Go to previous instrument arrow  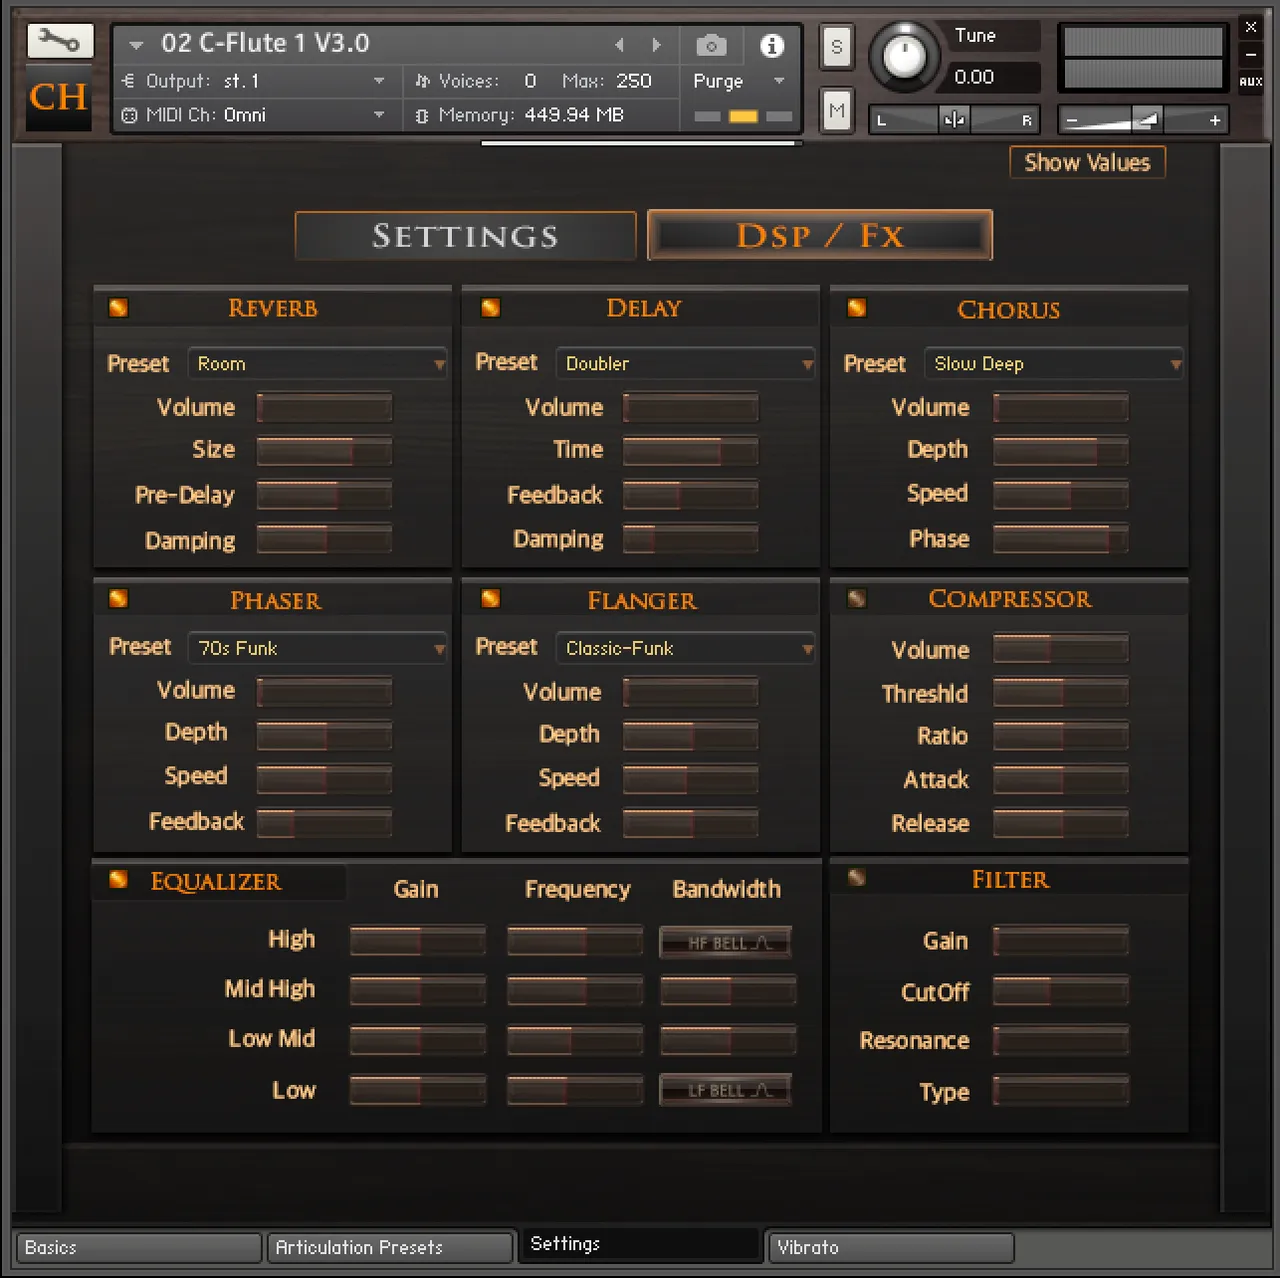point(620,45)
